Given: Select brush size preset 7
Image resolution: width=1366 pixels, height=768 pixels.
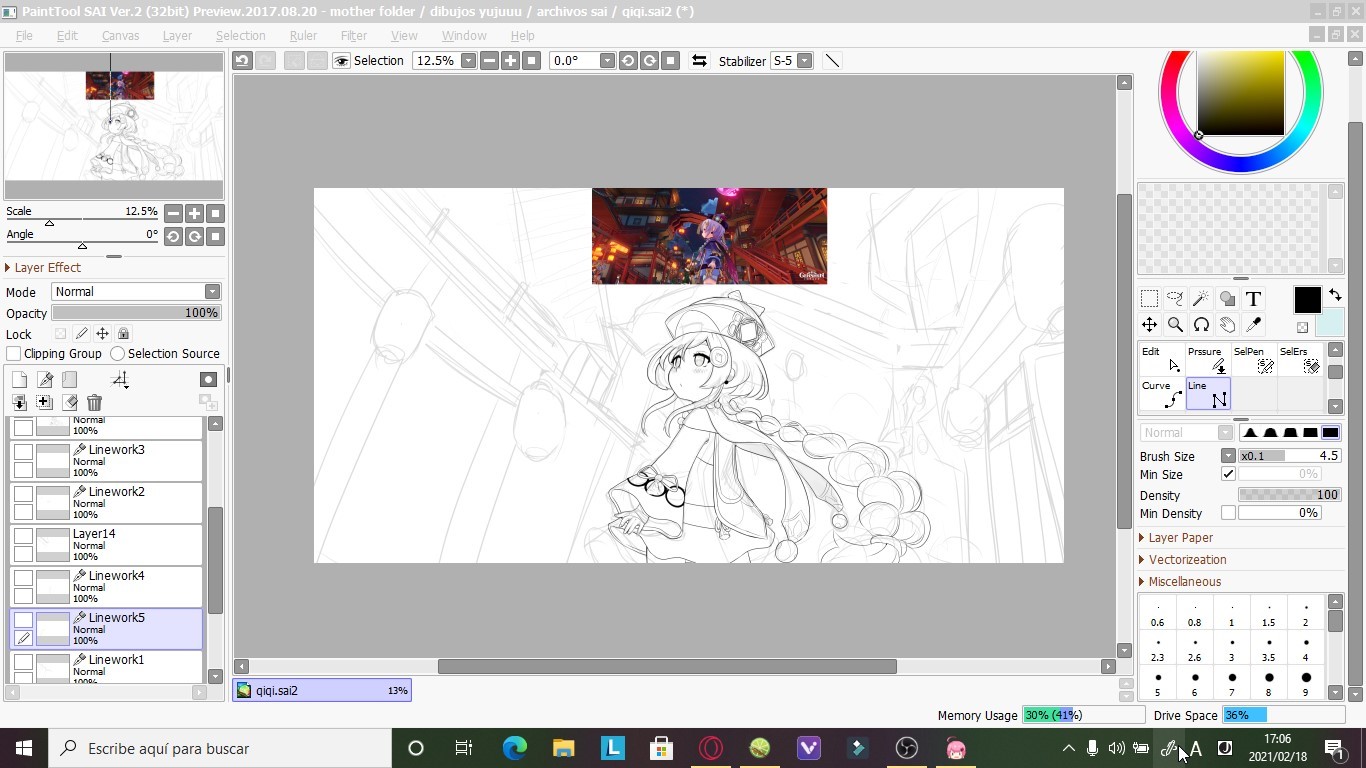Looking at the screenshot, I should pos(1231,685).
